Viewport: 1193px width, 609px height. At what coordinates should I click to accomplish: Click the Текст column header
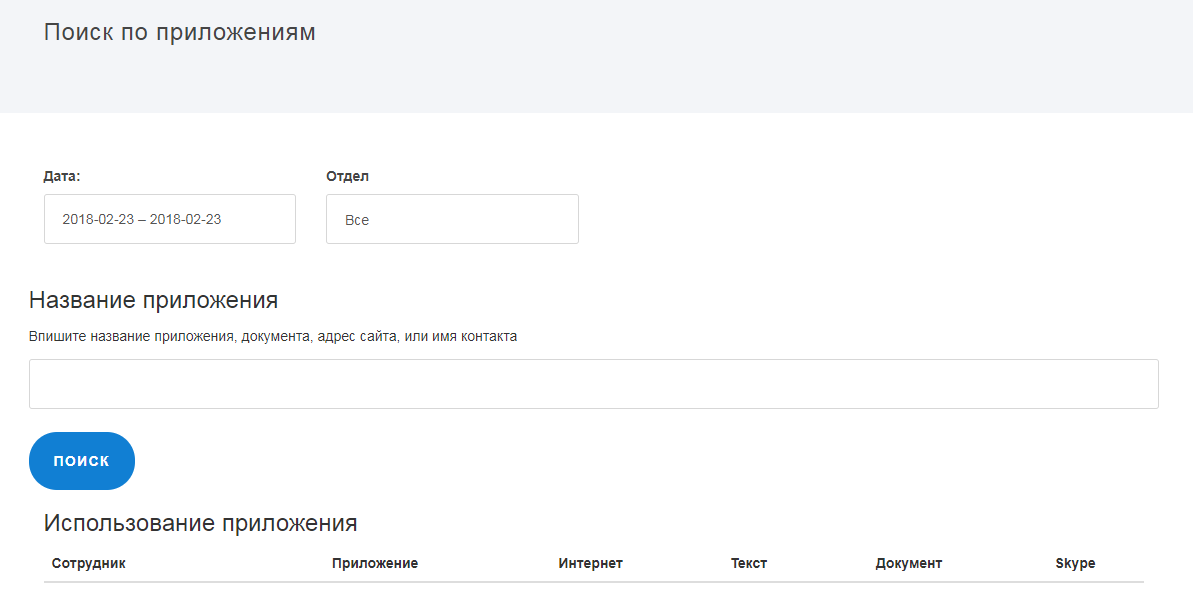coord(749,563)
